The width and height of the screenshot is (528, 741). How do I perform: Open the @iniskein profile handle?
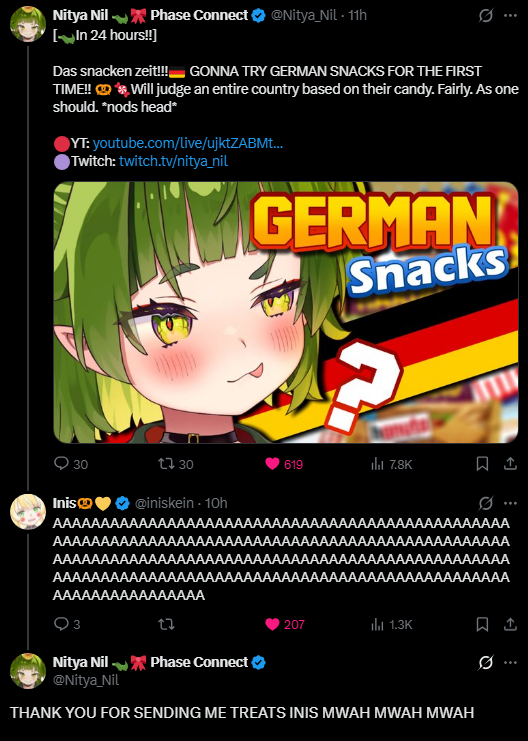point(164,503)
